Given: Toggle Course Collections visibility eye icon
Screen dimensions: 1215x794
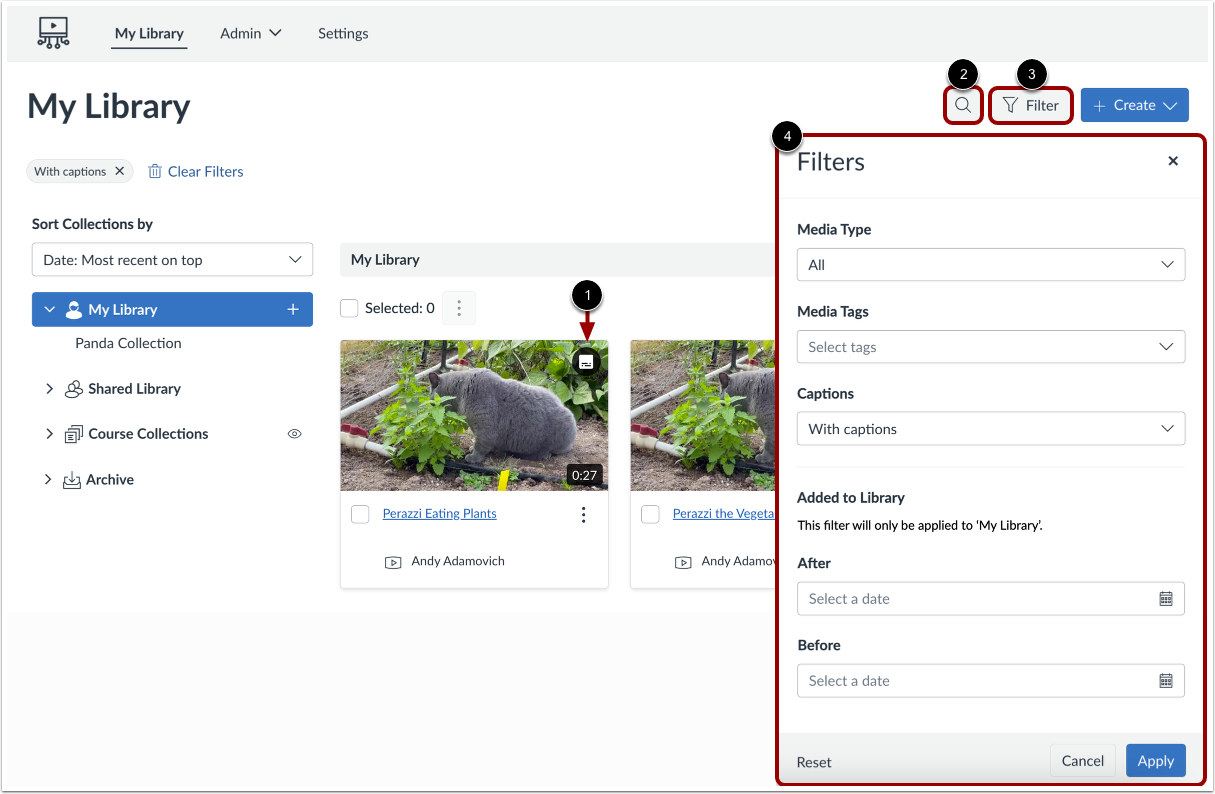Looking at the screenshot, I should click(294, 434).
